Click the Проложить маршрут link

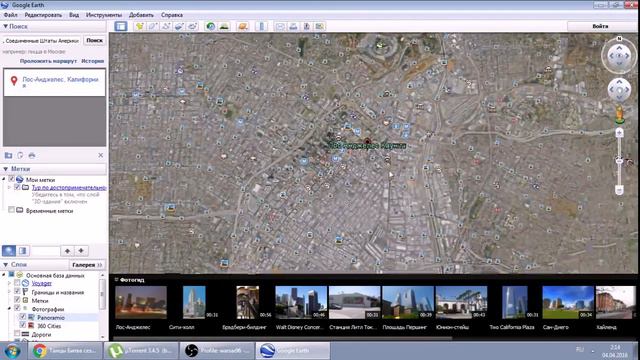pyautogui.click(x=48, y=61)
